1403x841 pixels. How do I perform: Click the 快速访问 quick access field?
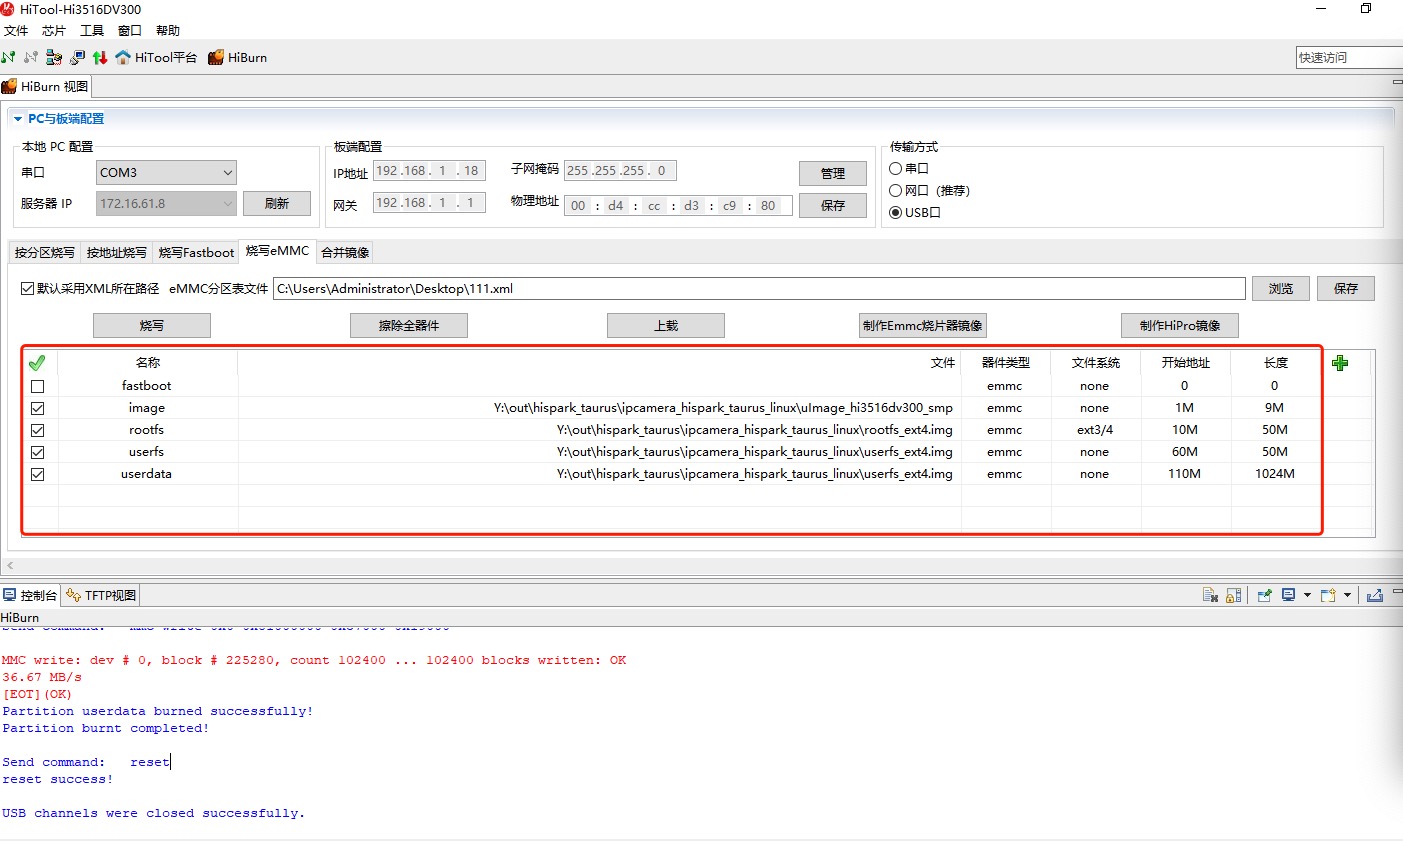point(1349,57)
